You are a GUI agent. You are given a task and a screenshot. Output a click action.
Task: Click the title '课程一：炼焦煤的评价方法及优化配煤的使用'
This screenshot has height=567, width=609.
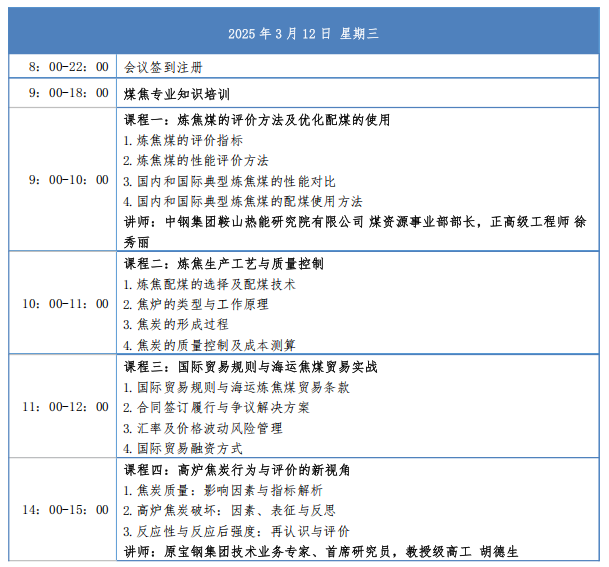257,120
